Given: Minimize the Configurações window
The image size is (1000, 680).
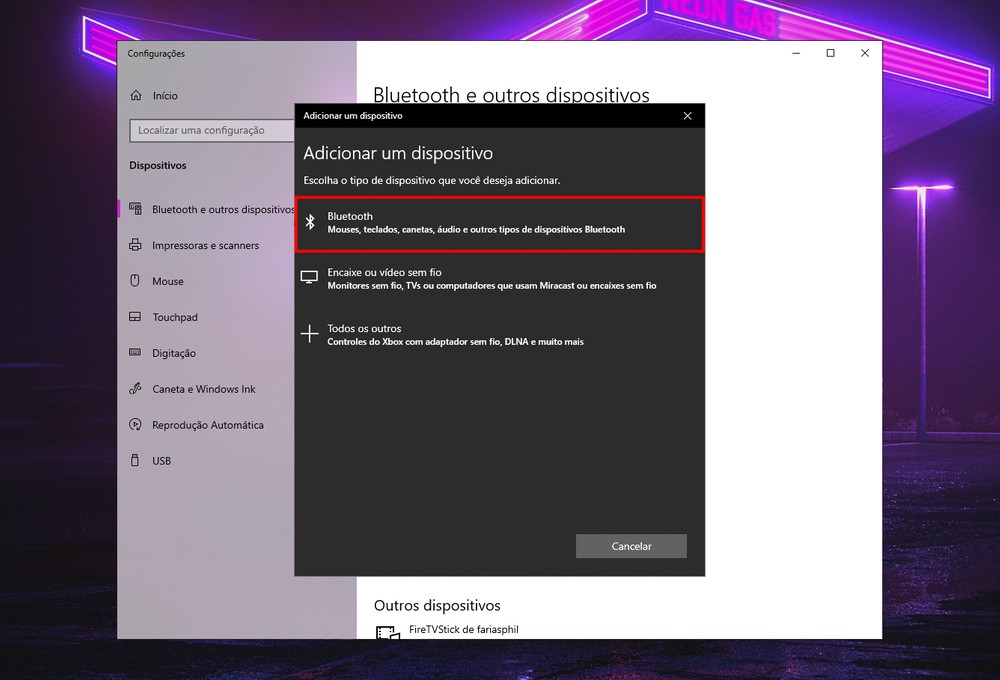Looking at the screenshot, I should tap(796, 54).
